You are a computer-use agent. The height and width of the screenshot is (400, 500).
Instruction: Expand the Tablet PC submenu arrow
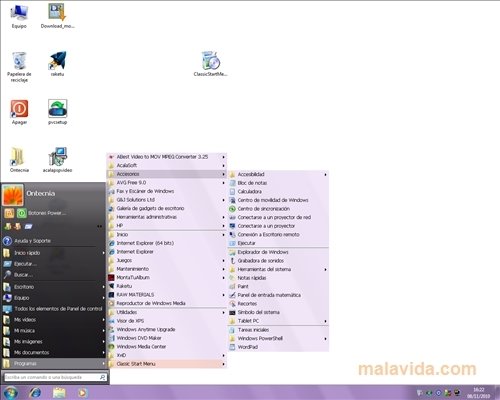[325, 321]
